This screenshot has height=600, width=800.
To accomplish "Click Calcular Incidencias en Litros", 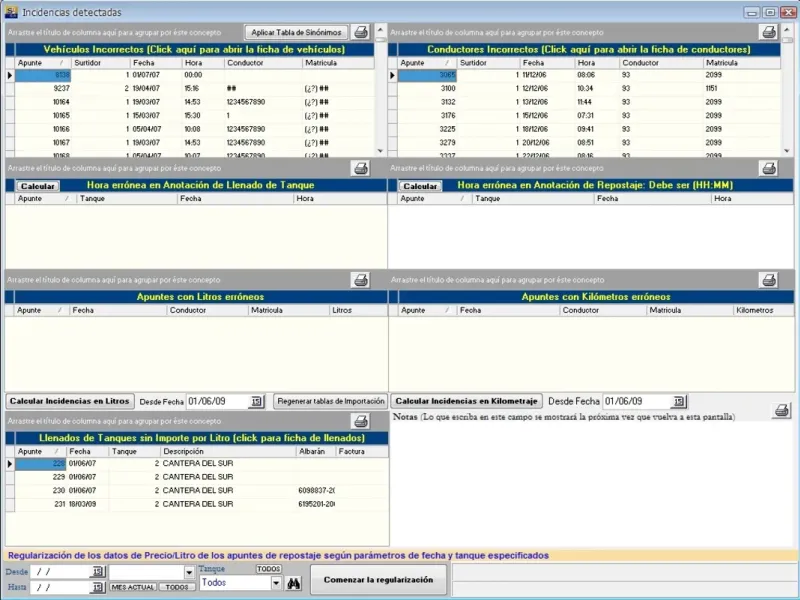I will (70, 401).
